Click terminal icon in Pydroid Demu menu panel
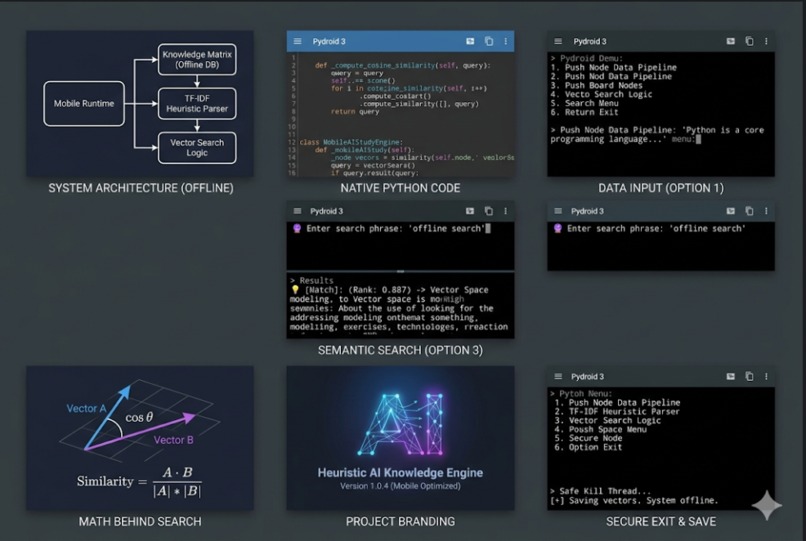 pyautogui.click(x=730, y=41)
